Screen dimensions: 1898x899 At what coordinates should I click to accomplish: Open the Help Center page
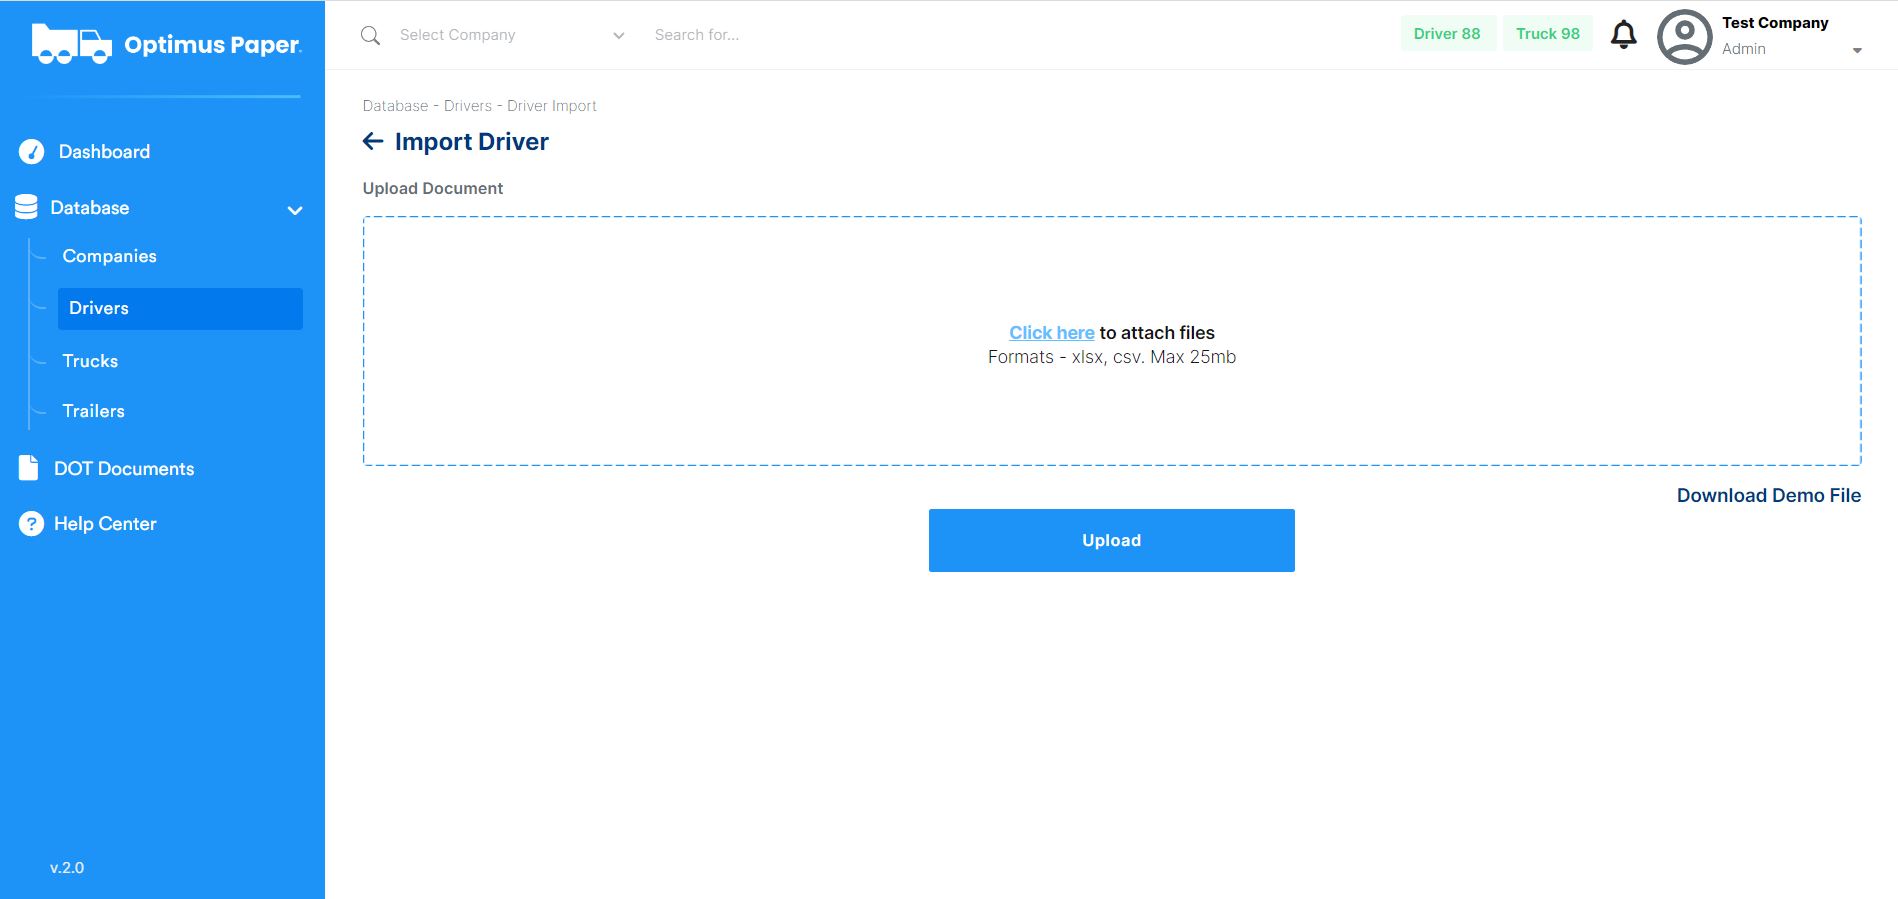105,524
